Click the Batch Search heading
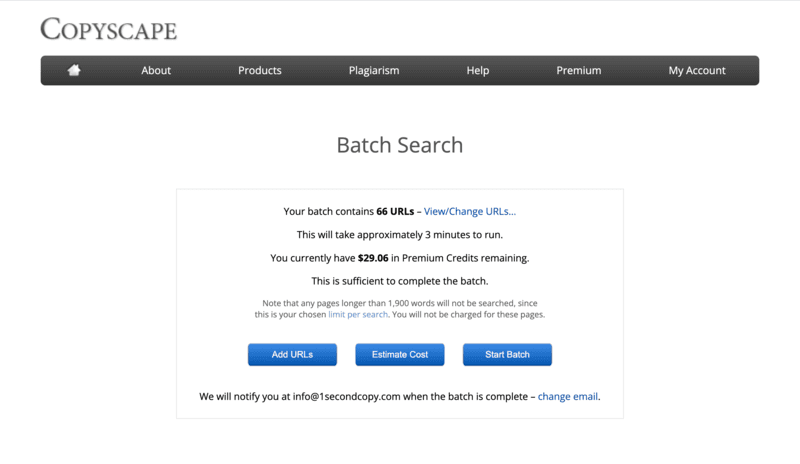Screen dimensions: 800x464 coord(400,145)
